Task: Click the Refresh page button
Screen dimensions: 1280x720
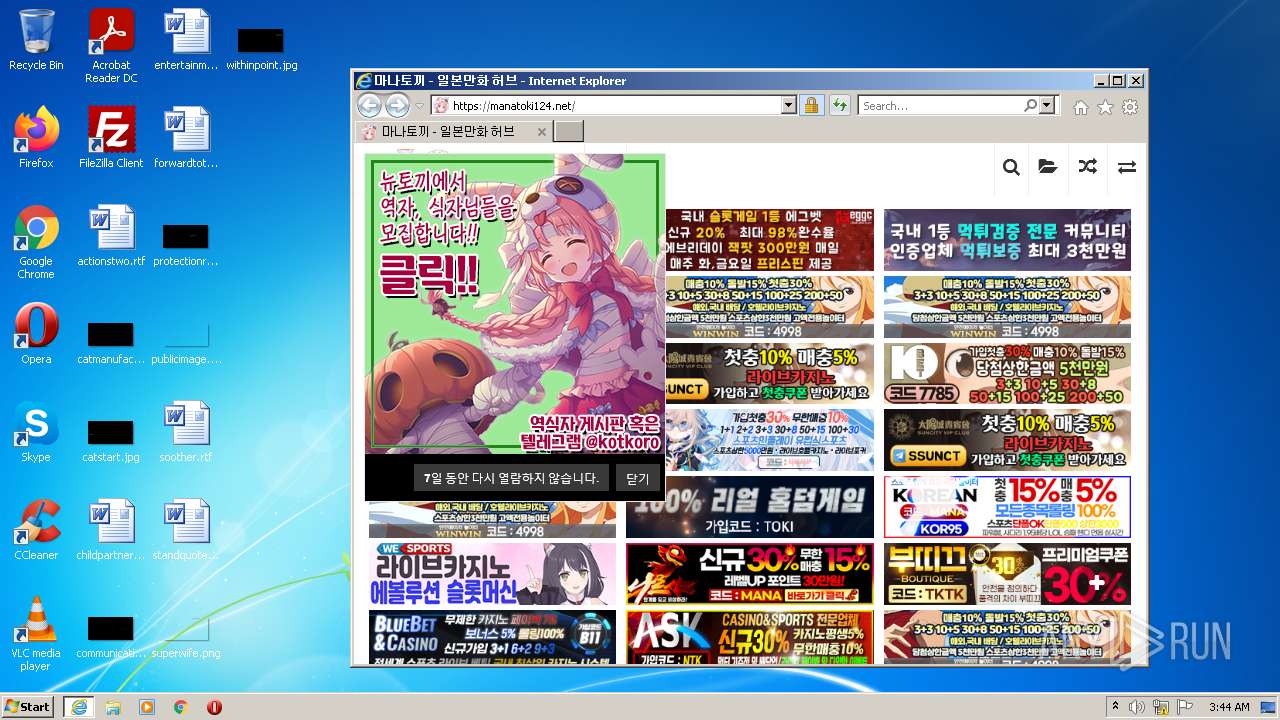Action: point(839,105)
